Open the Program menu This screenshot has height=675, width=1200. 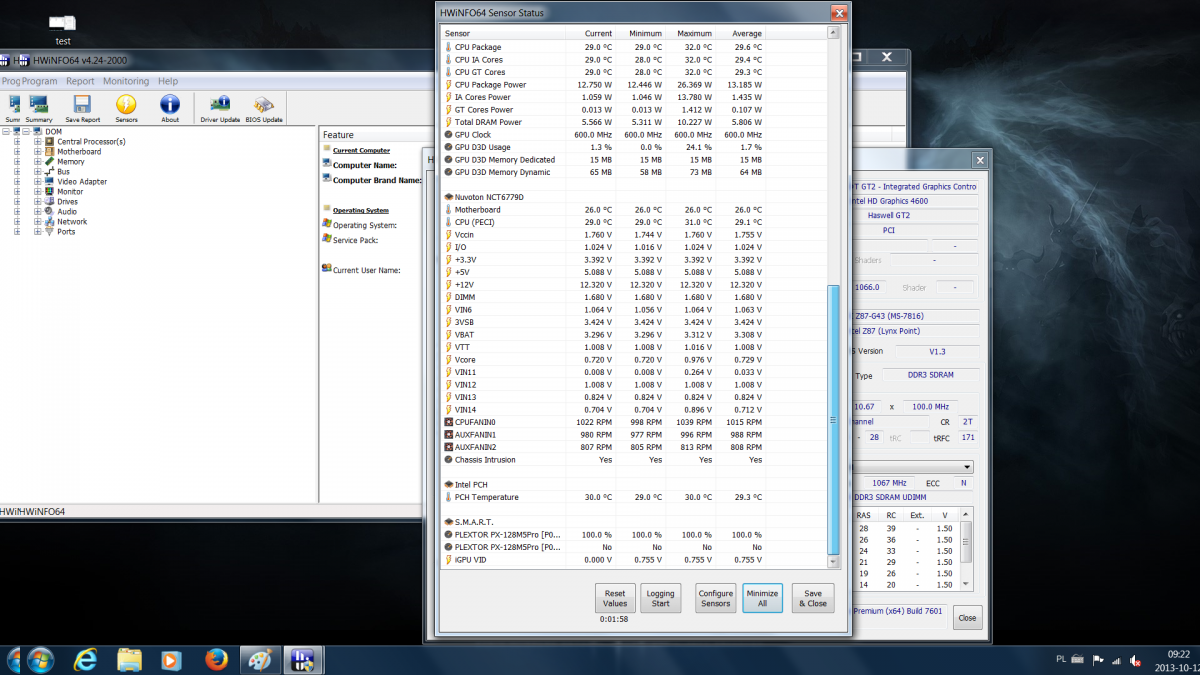[x=39, y=81]
